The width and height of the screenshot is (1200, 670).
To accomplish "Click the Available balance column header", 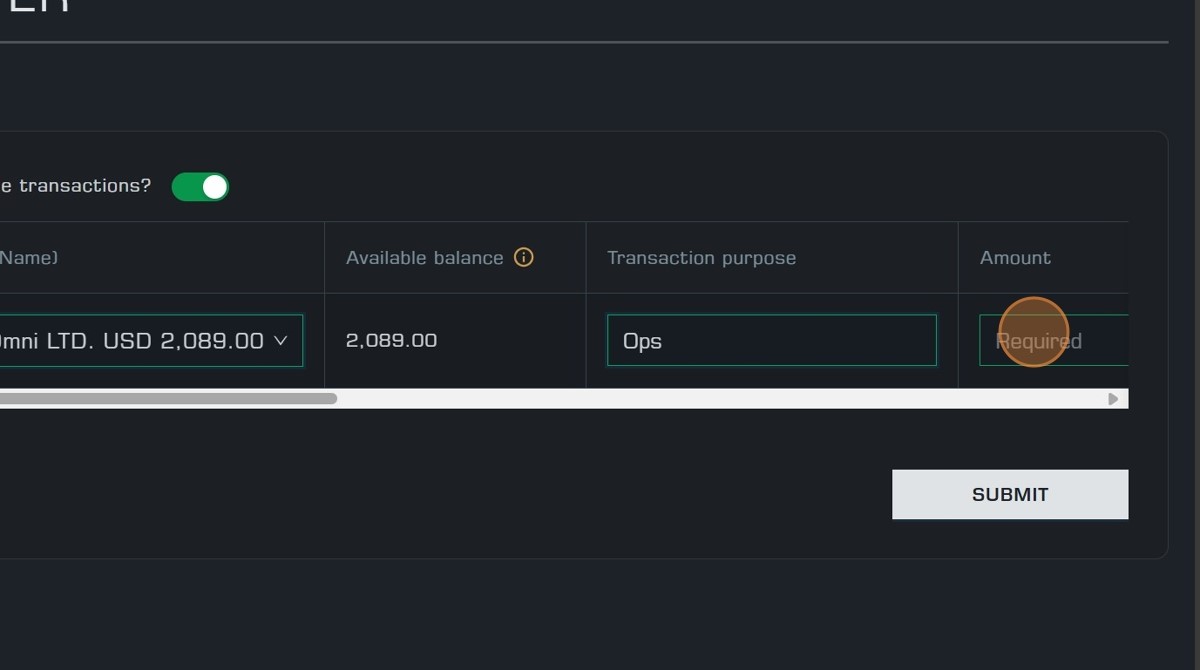I will pyautogui.click(x=424, y=258).
